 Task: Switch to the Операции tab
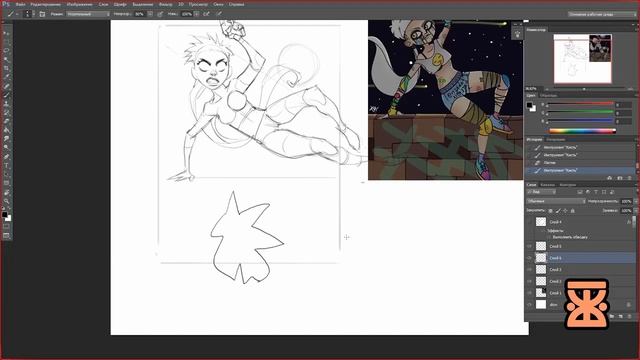(x=556, y=140)
